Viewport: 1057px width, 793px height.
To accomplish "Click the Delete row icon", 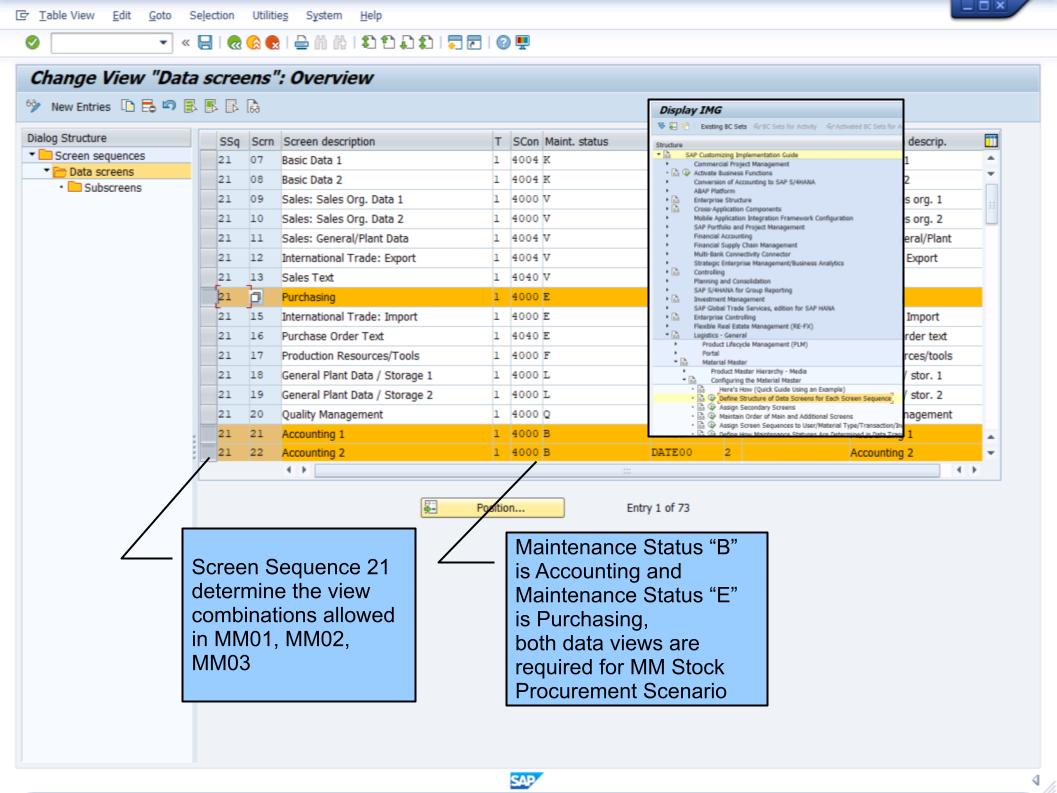I will tap(148, 106).
